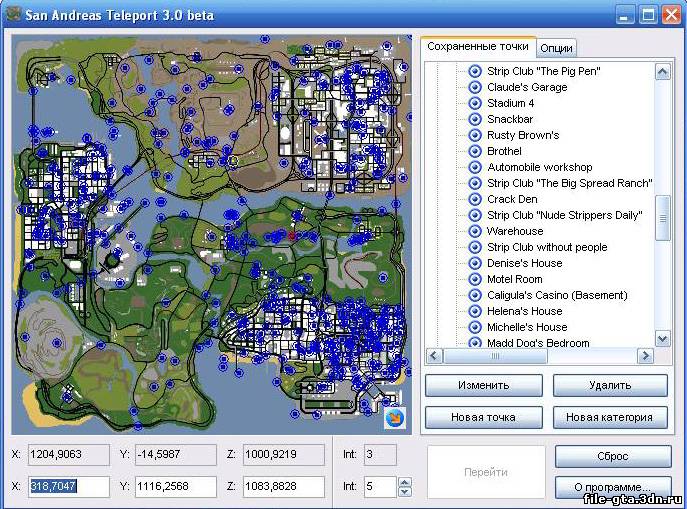Click the point icon beside Rusty Brown's

coord(475,135)
